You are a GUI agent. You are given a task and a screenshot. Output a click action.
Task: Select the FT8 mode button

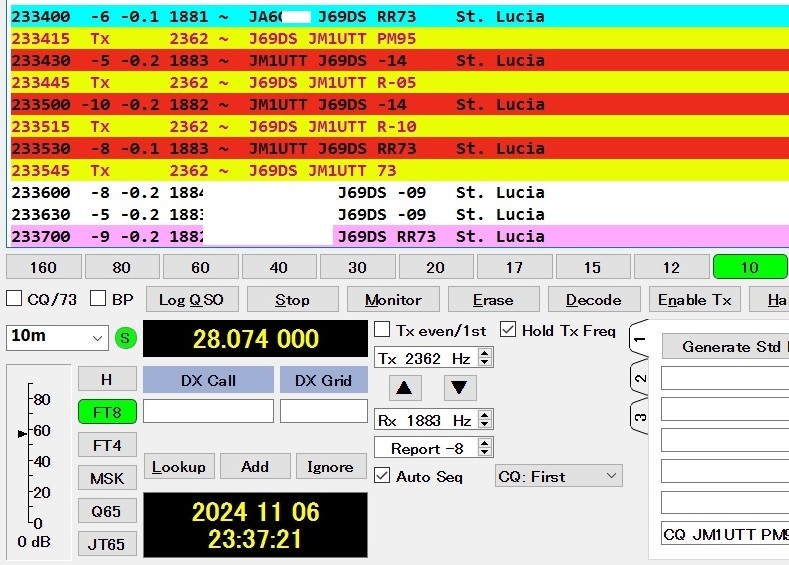107,412
